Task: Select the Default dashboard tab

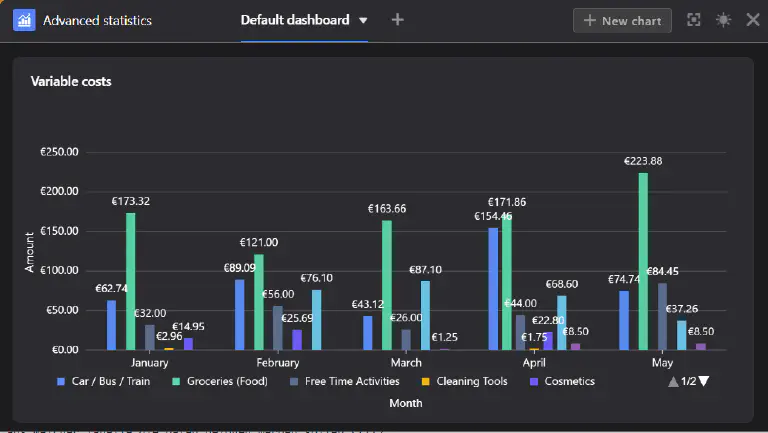Action: [295, 20]
